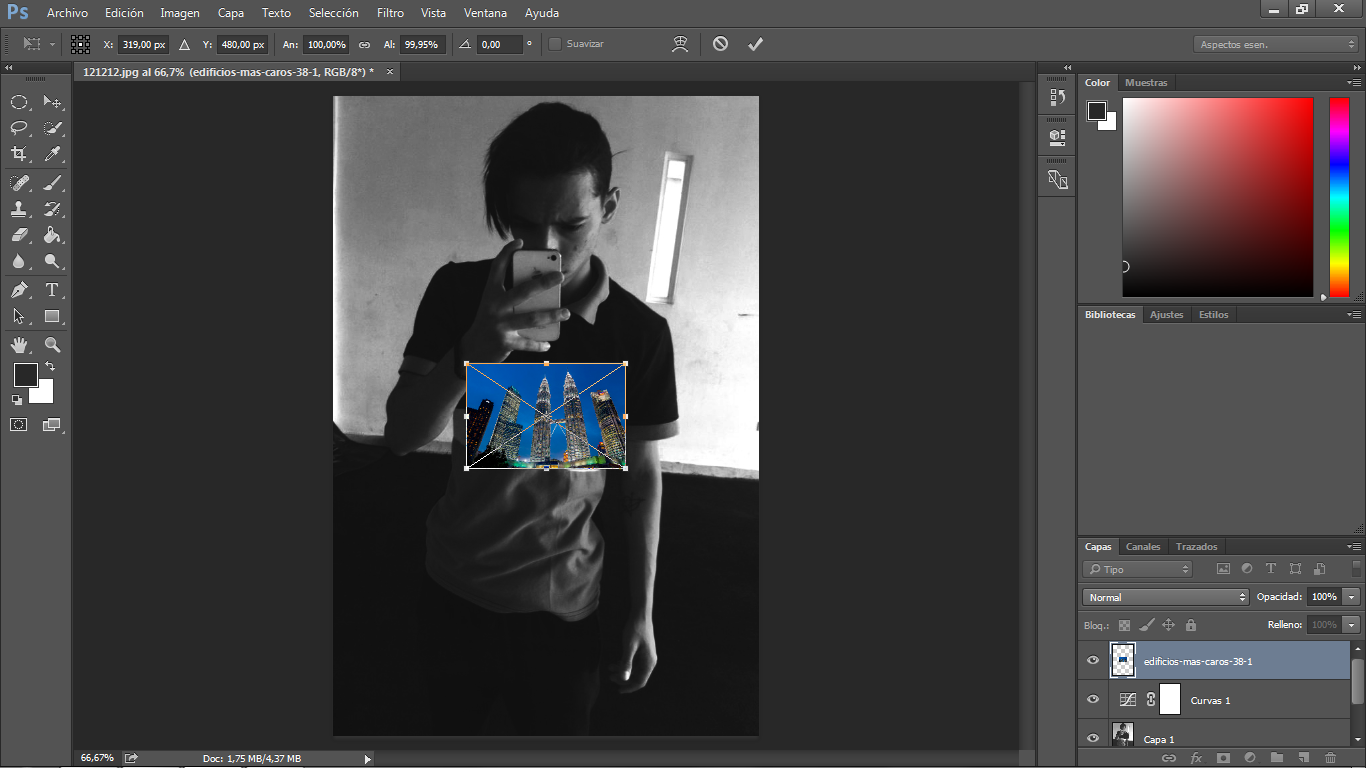Screen dimensions: 1366x768
Task: Add a layer mask
Action: [1223, 758]
